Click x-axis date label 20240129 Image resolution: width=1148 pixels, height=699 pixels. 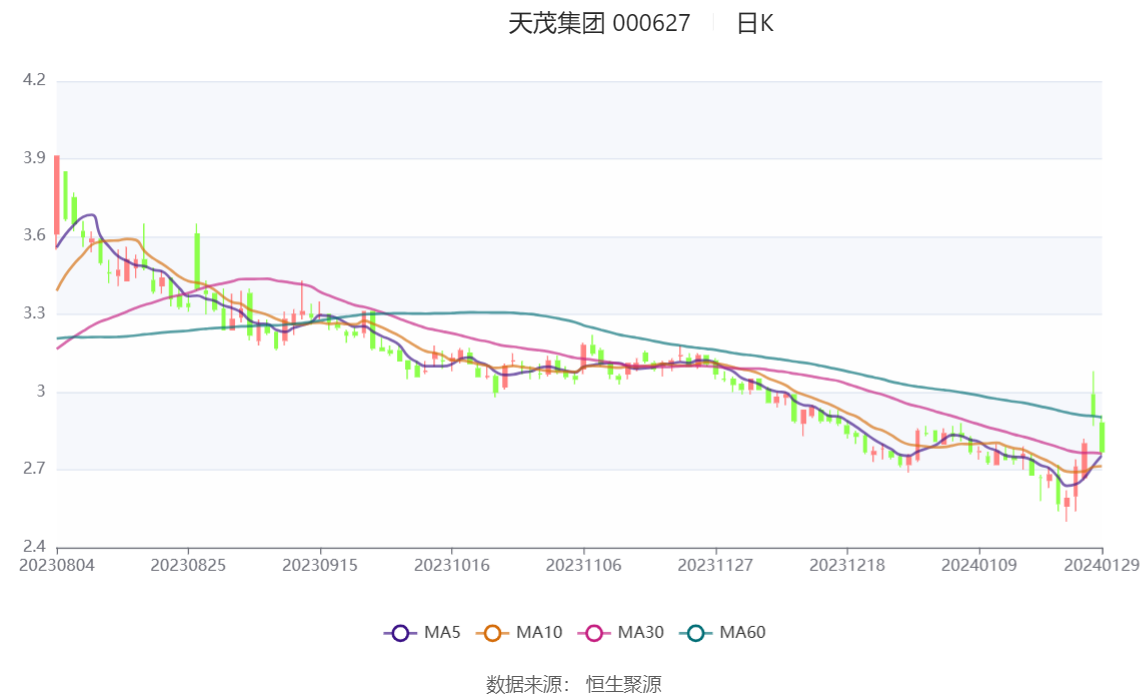pyautogui.click(x=1101, y=565)
